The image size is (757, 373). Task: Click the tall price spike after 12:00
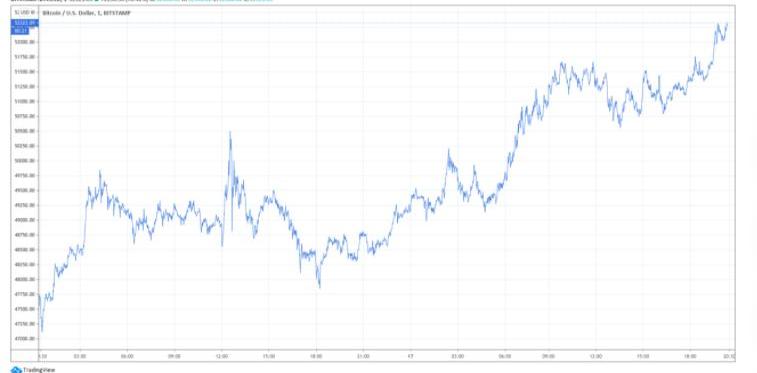tap(230, 133)
